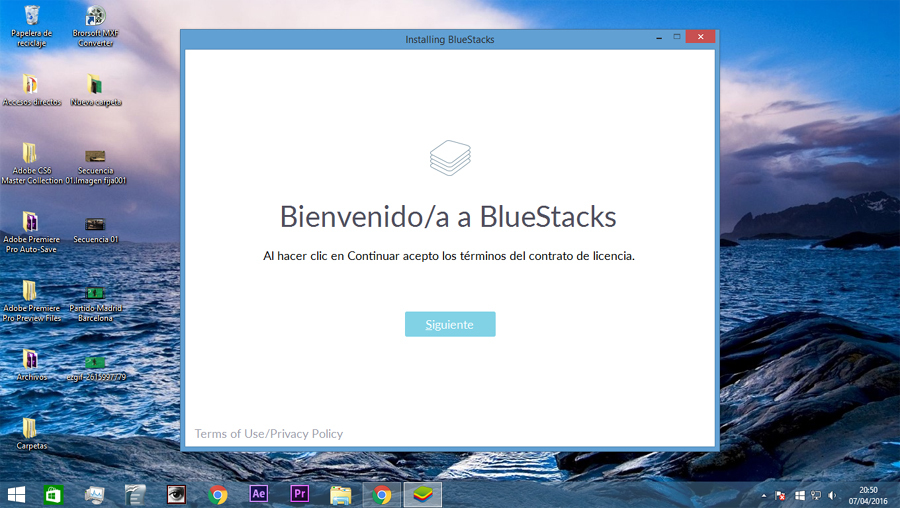Select the Papelera de reciclaje desktop icon
The image size is (900, 508).
[31, 16]
